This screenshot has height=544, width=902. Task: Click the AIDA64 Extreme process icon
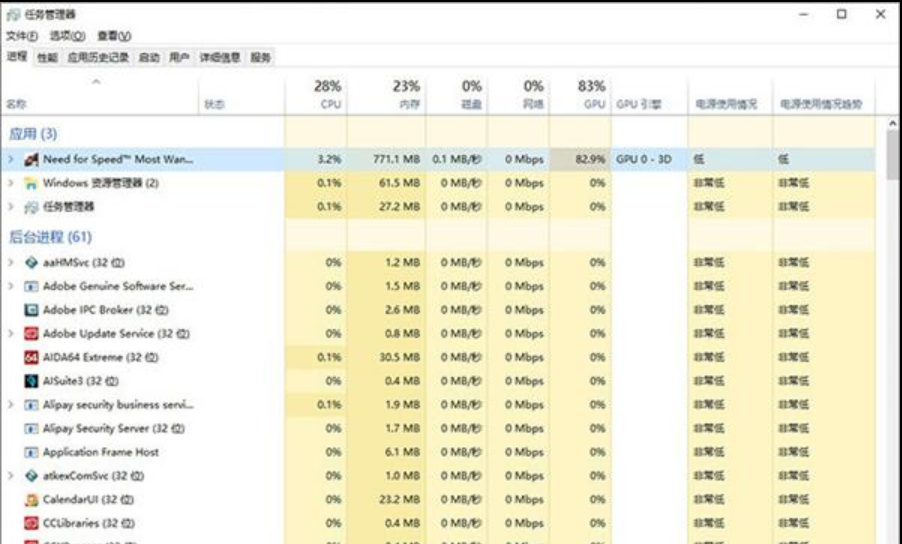pyautogui.click(x=31, y=357)
